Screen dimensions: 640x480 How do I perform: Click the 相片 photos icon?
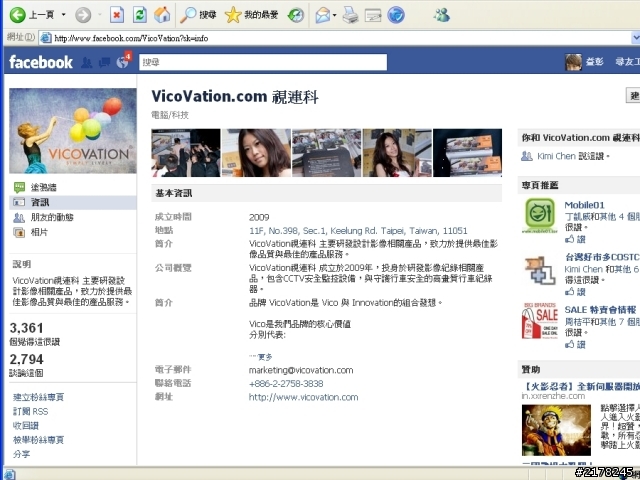coord(19,233)
